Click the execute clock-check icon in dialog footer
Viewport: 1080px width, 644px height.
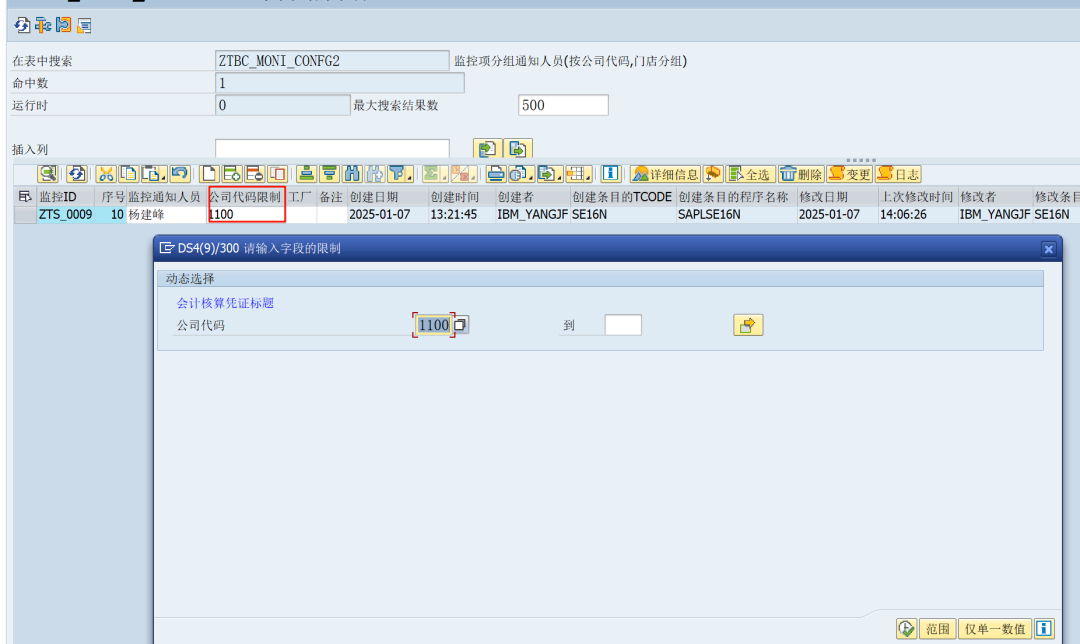[x=906, y=628]
